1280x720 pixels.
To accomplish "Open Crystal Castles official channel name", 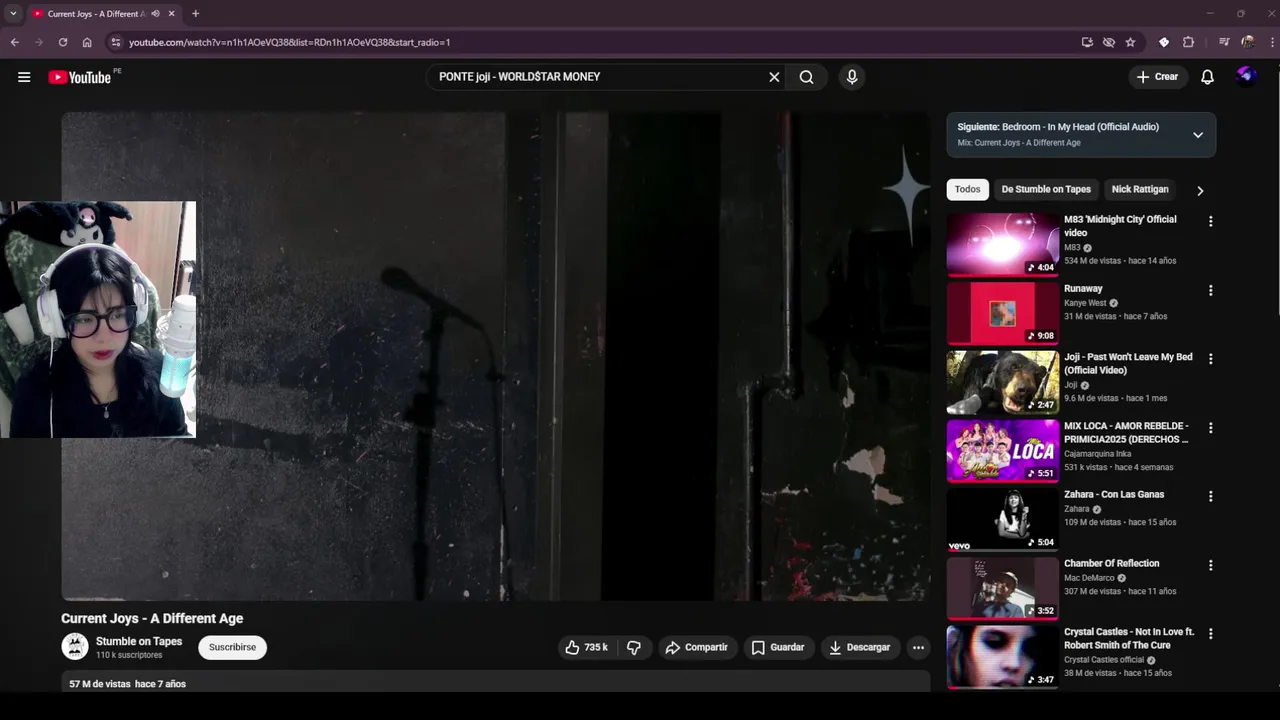I will [x=1104, y=660].
